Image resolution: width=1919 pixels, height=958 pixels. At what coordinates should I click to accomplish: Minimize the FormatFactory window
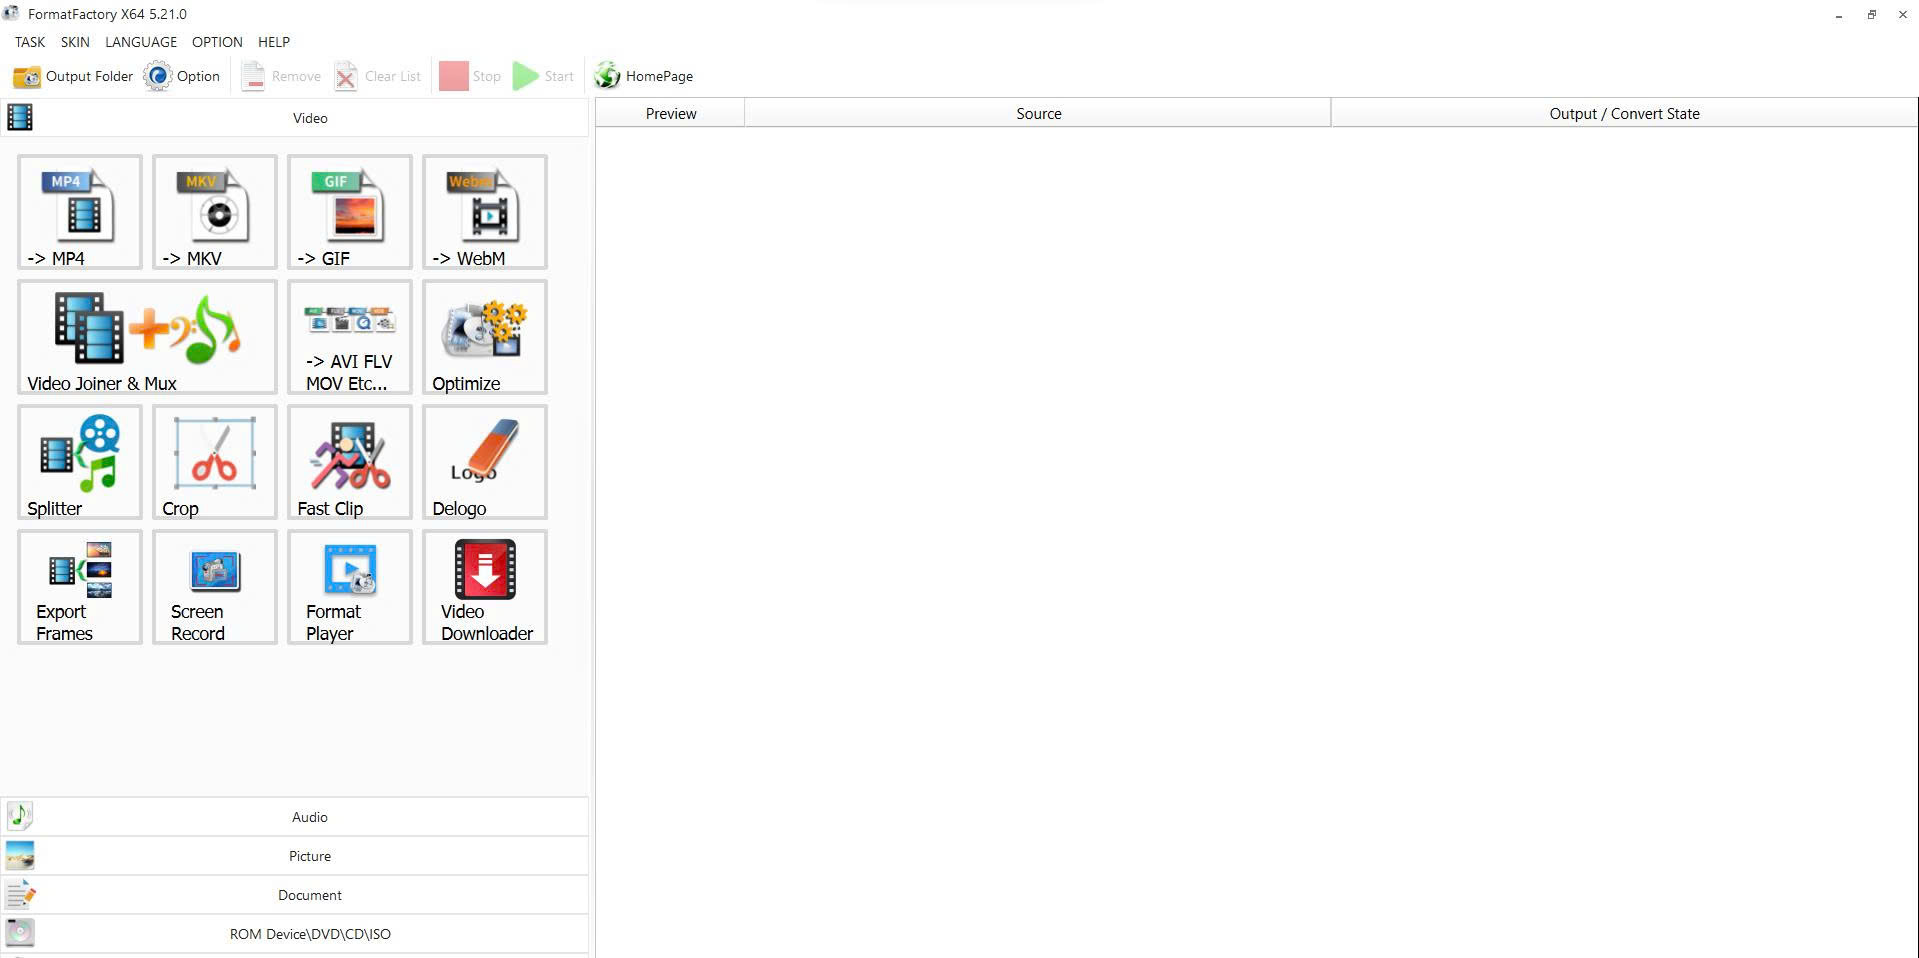(1839, 14)
